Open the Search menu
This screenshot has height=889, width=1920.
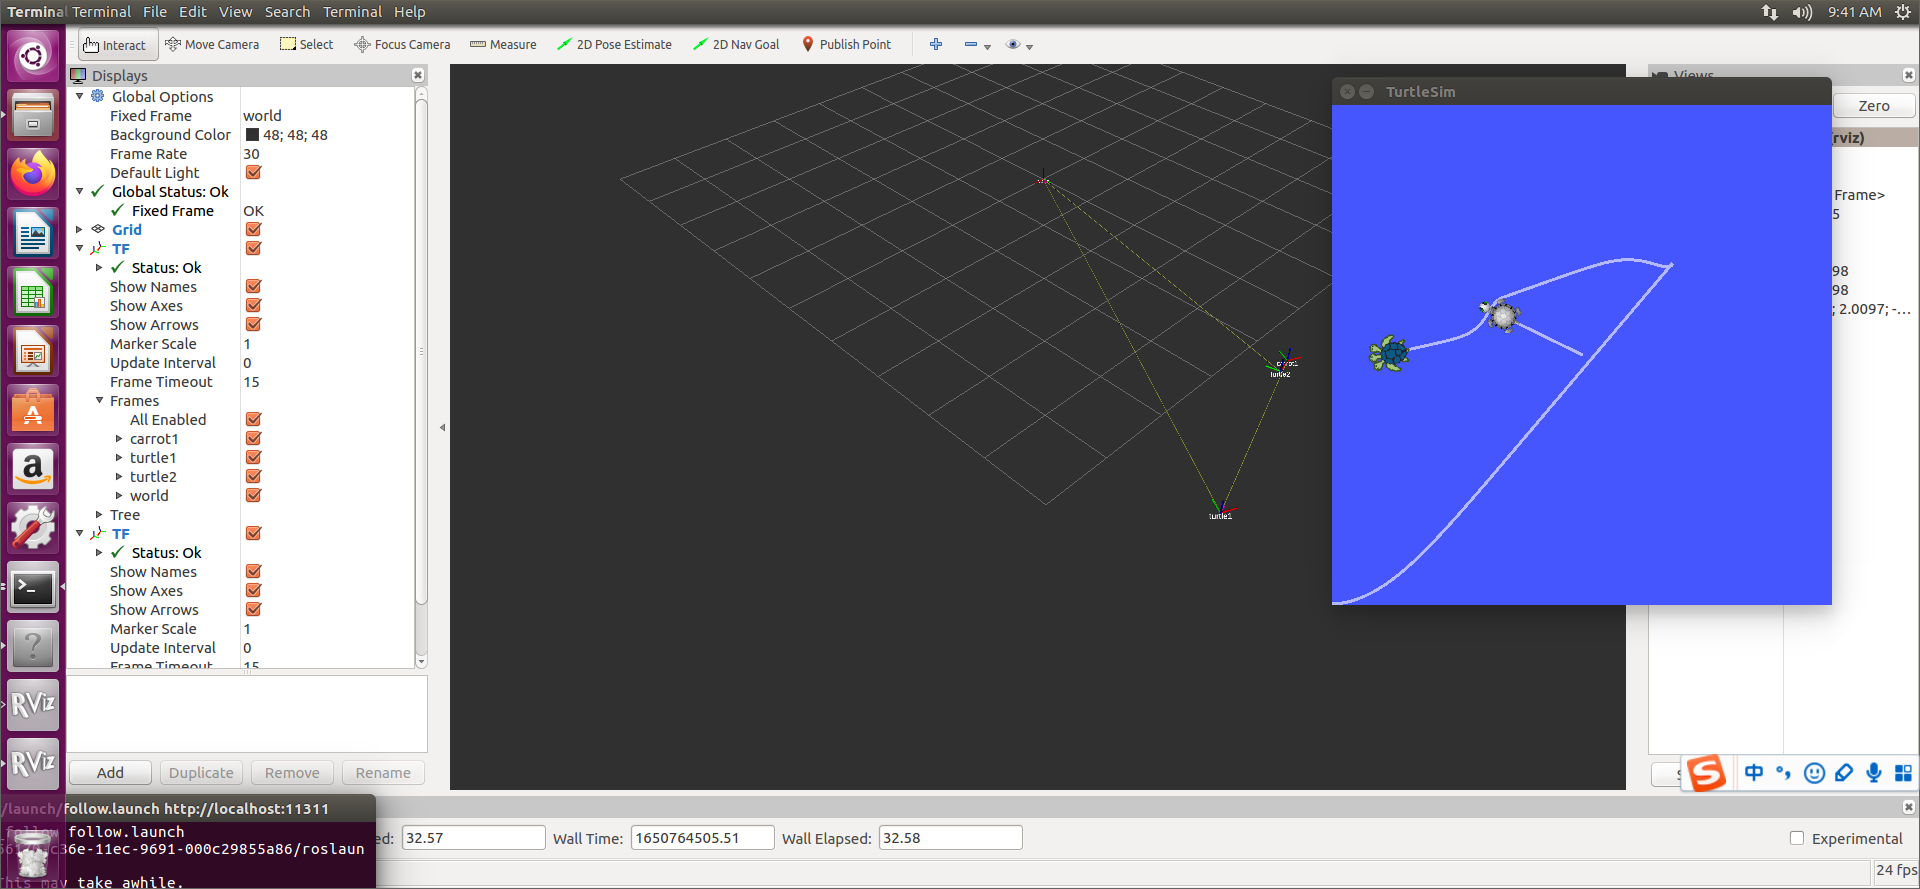[288, 12]
